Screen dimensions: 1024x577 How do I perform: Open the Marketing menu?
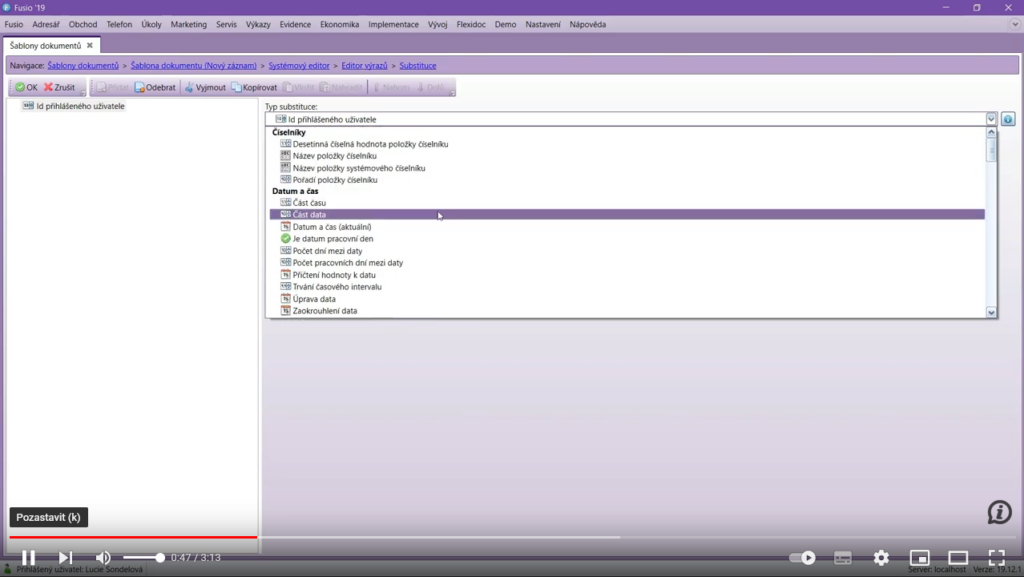coord(188,24)
